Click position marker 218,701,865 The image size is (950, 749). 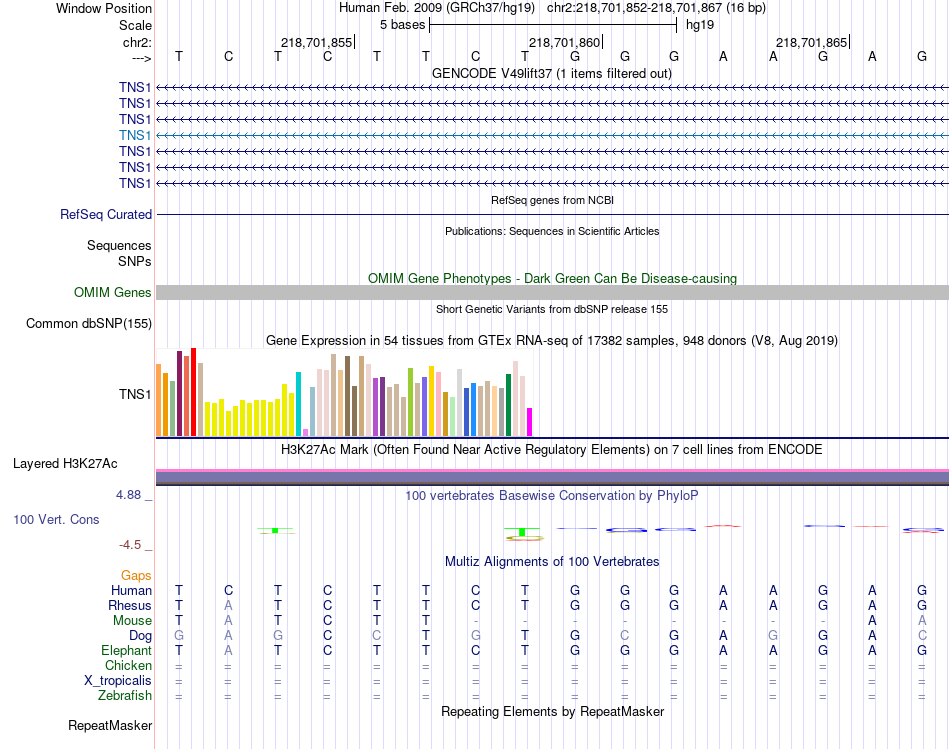tap(811, 42)
